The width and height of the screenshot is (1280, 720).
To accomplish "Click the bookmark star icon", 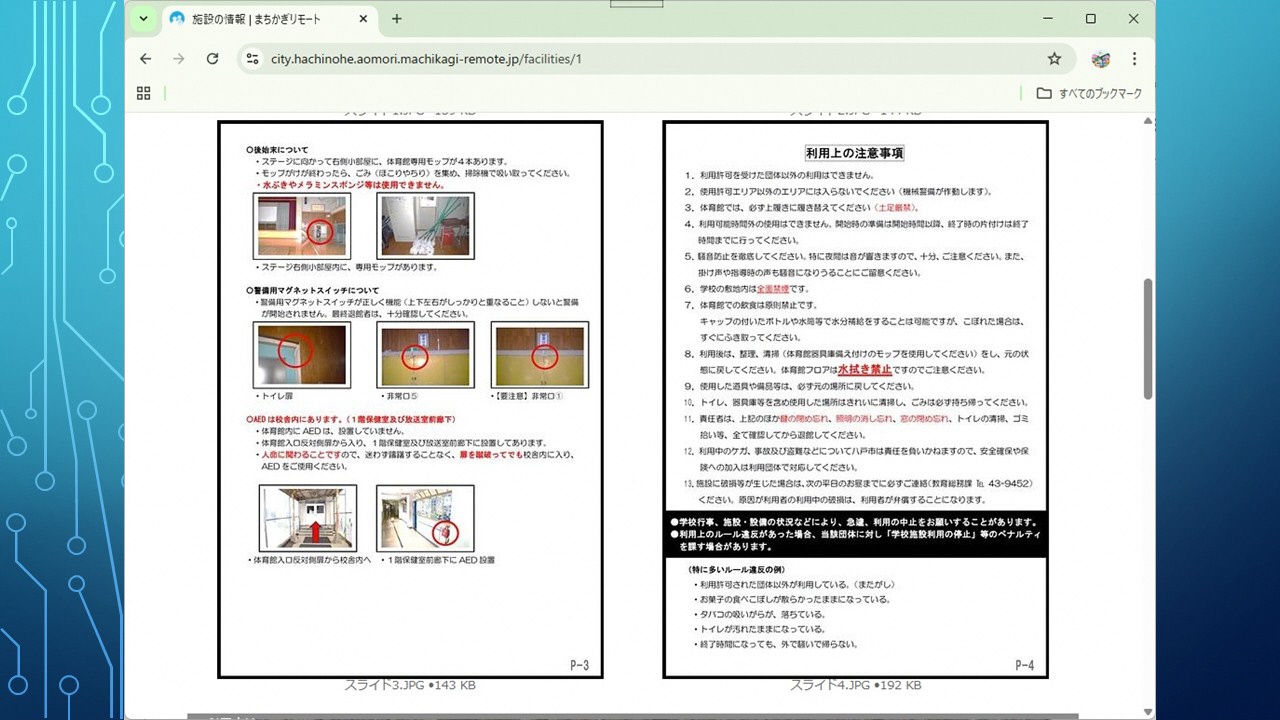I will point(1054,59).
